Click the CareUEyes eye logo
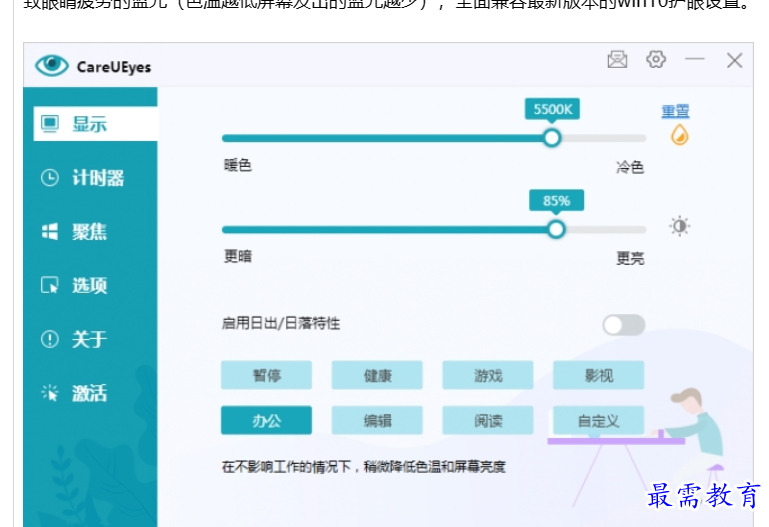Image resolution: width=769 pixels, height=527 pixels. coord(51,65)
